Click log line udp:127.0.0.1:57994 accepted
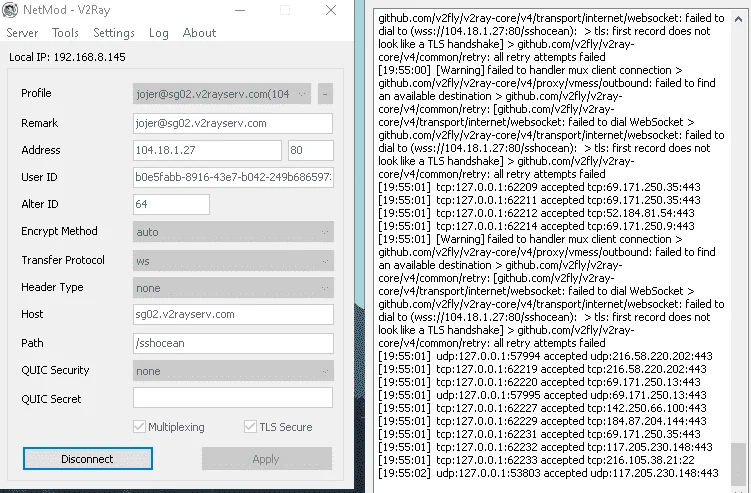Image resolution: width=751 pixels, height=493 pixels. (x=546, y=356)
